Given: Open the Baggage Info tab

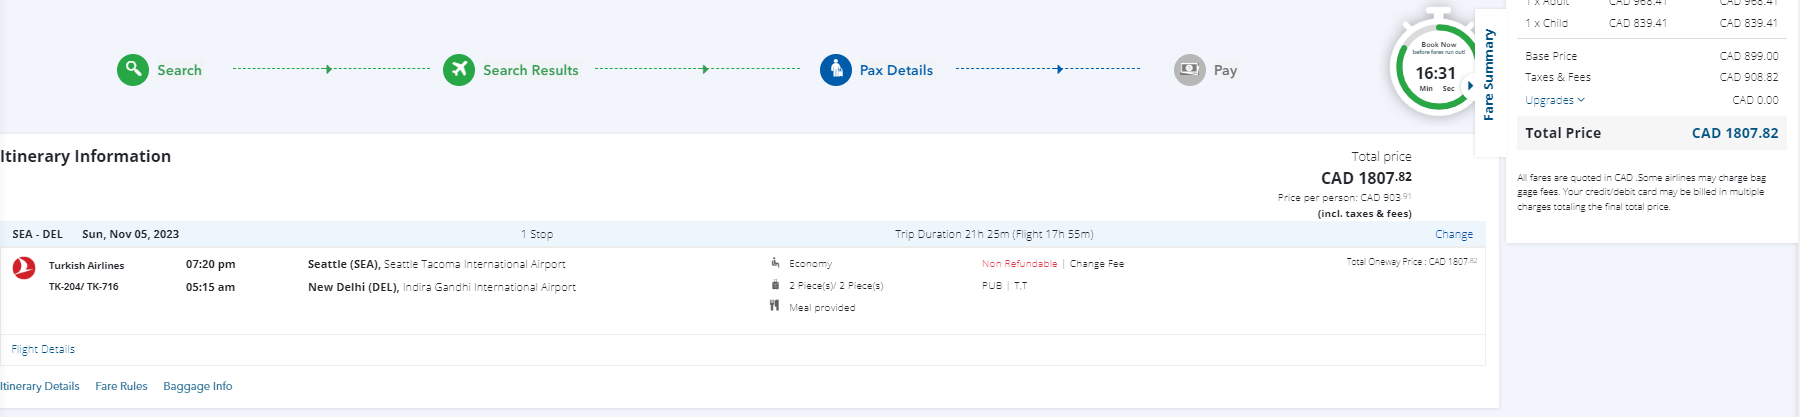Looking at the screenshot, I should point(197,386).
